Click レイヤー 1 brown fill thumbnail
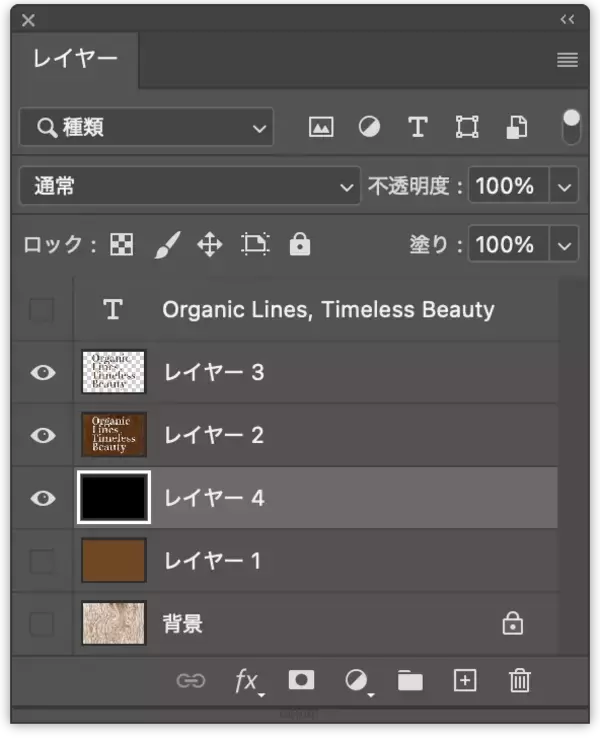600x738 pixels. click(x=113, y=560)
